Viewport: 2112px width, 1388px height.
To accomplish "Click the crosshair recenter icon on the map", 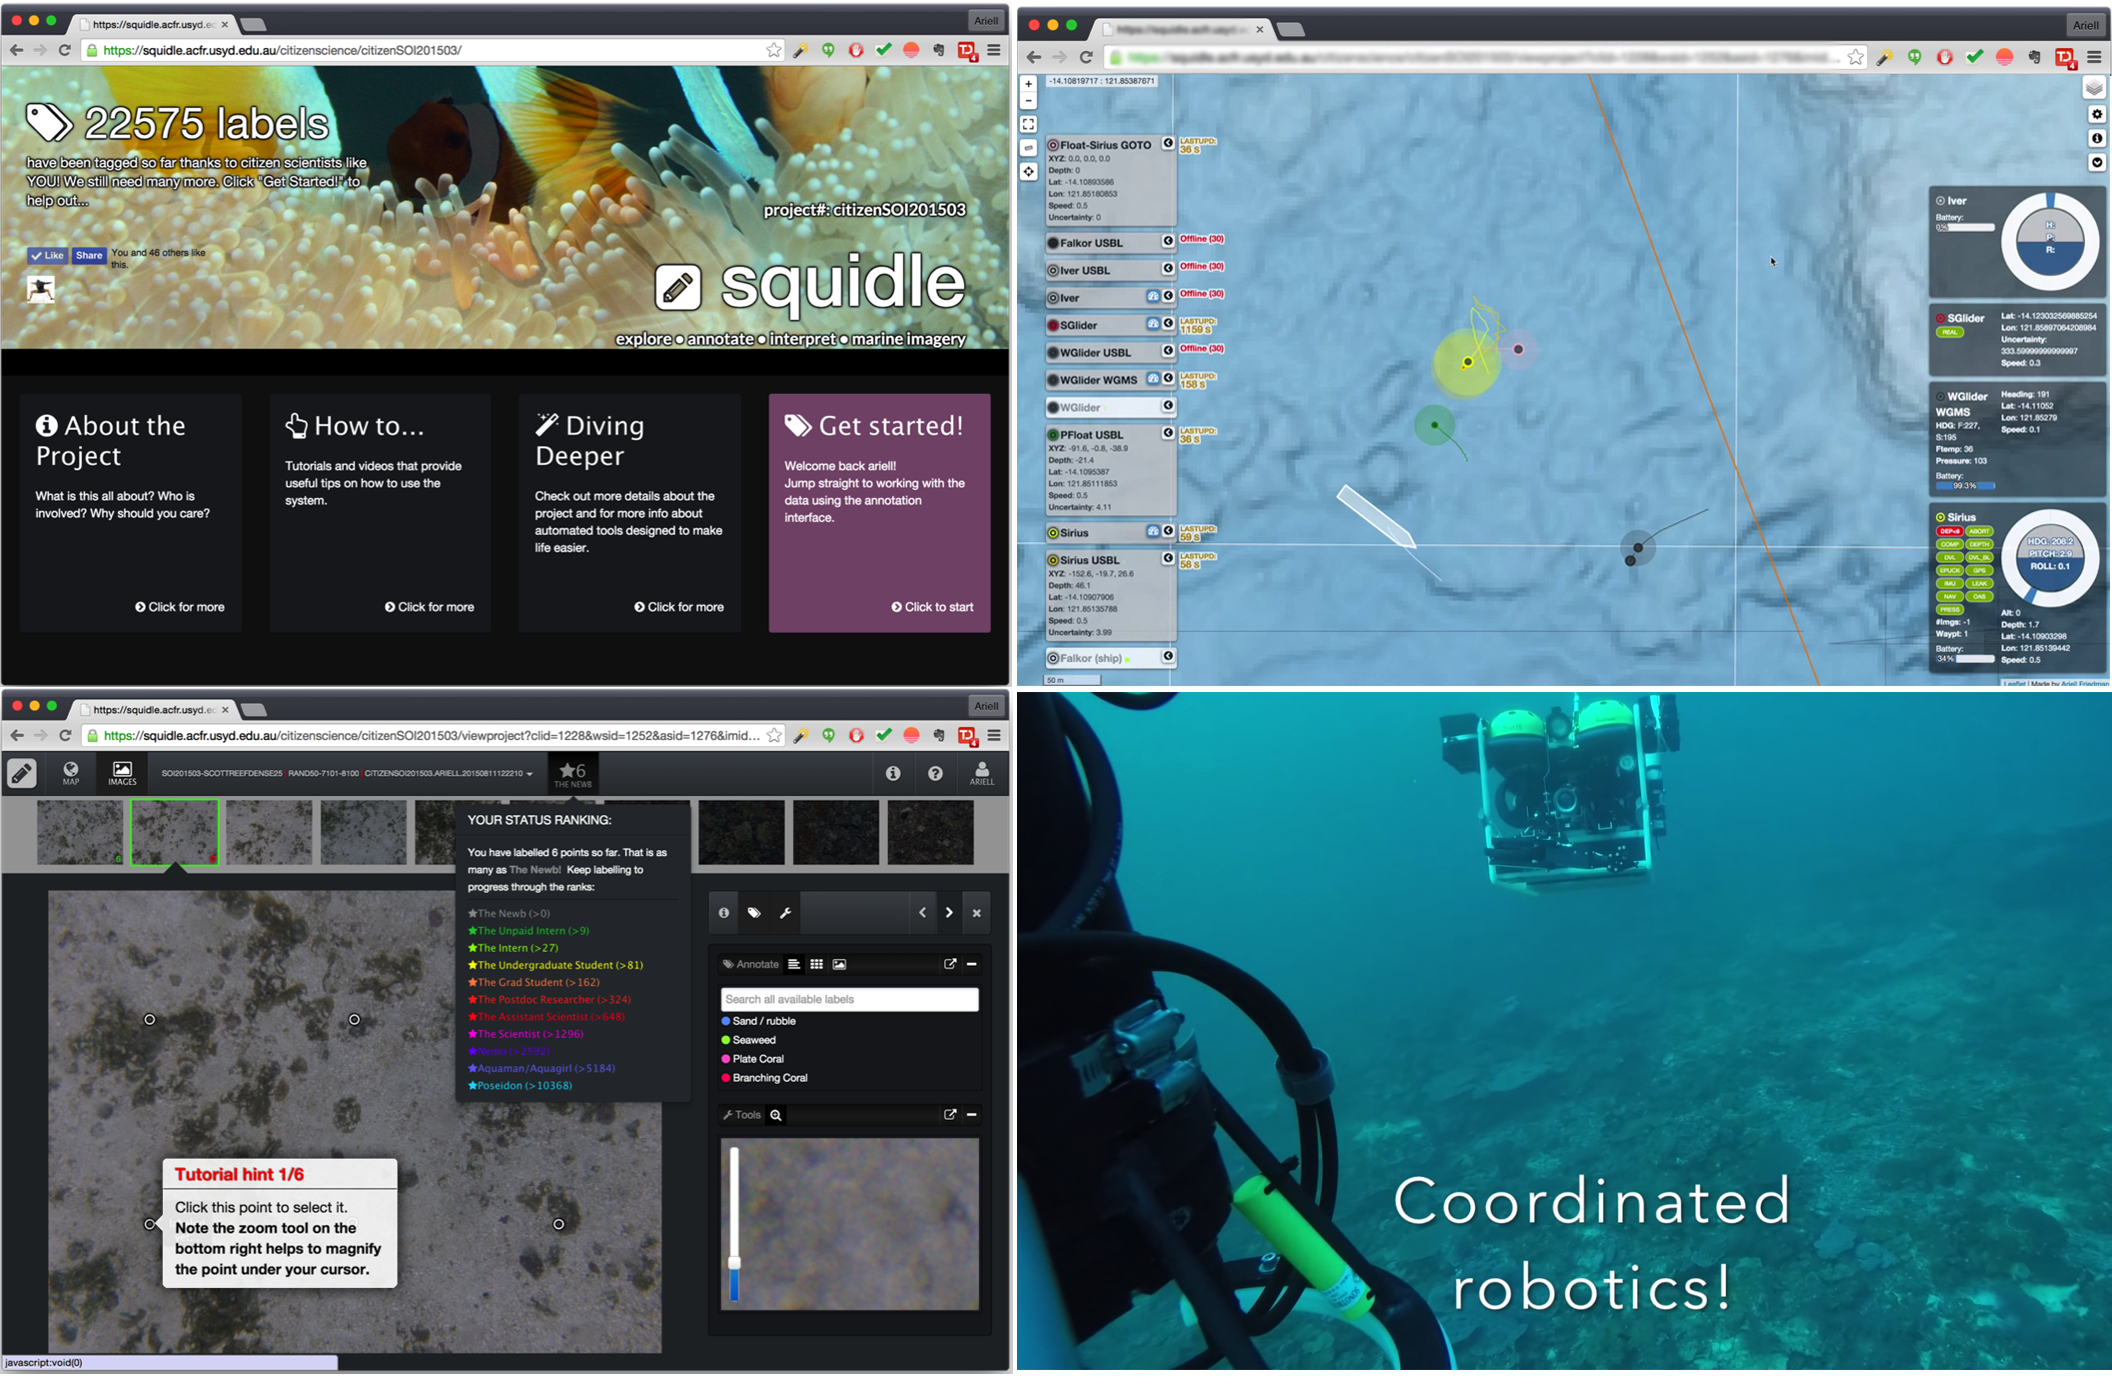I will click(x=1028, y=172).
